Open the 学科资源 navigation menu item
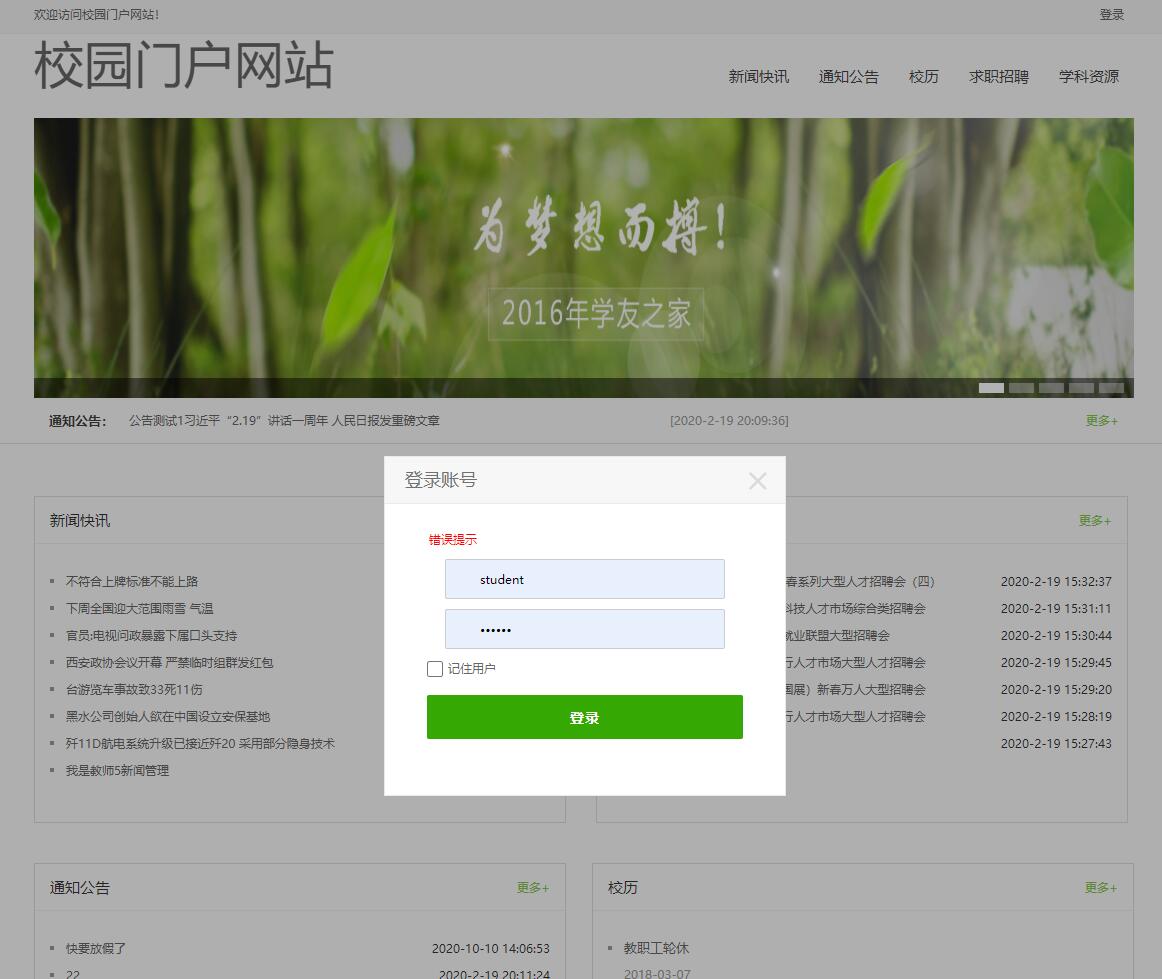 (1089, 77)
